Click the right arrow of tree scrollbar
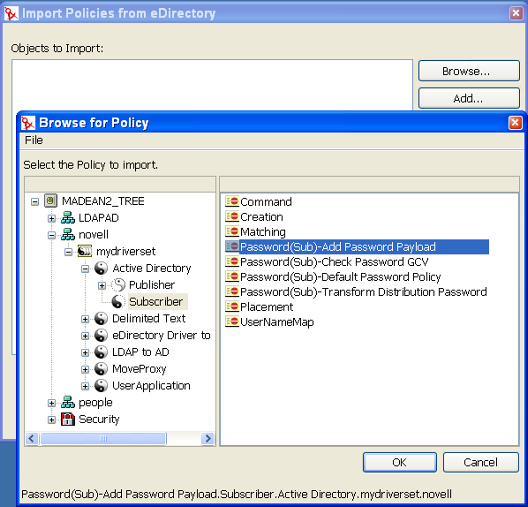528x507 pixels. click(x=208, y=438)
